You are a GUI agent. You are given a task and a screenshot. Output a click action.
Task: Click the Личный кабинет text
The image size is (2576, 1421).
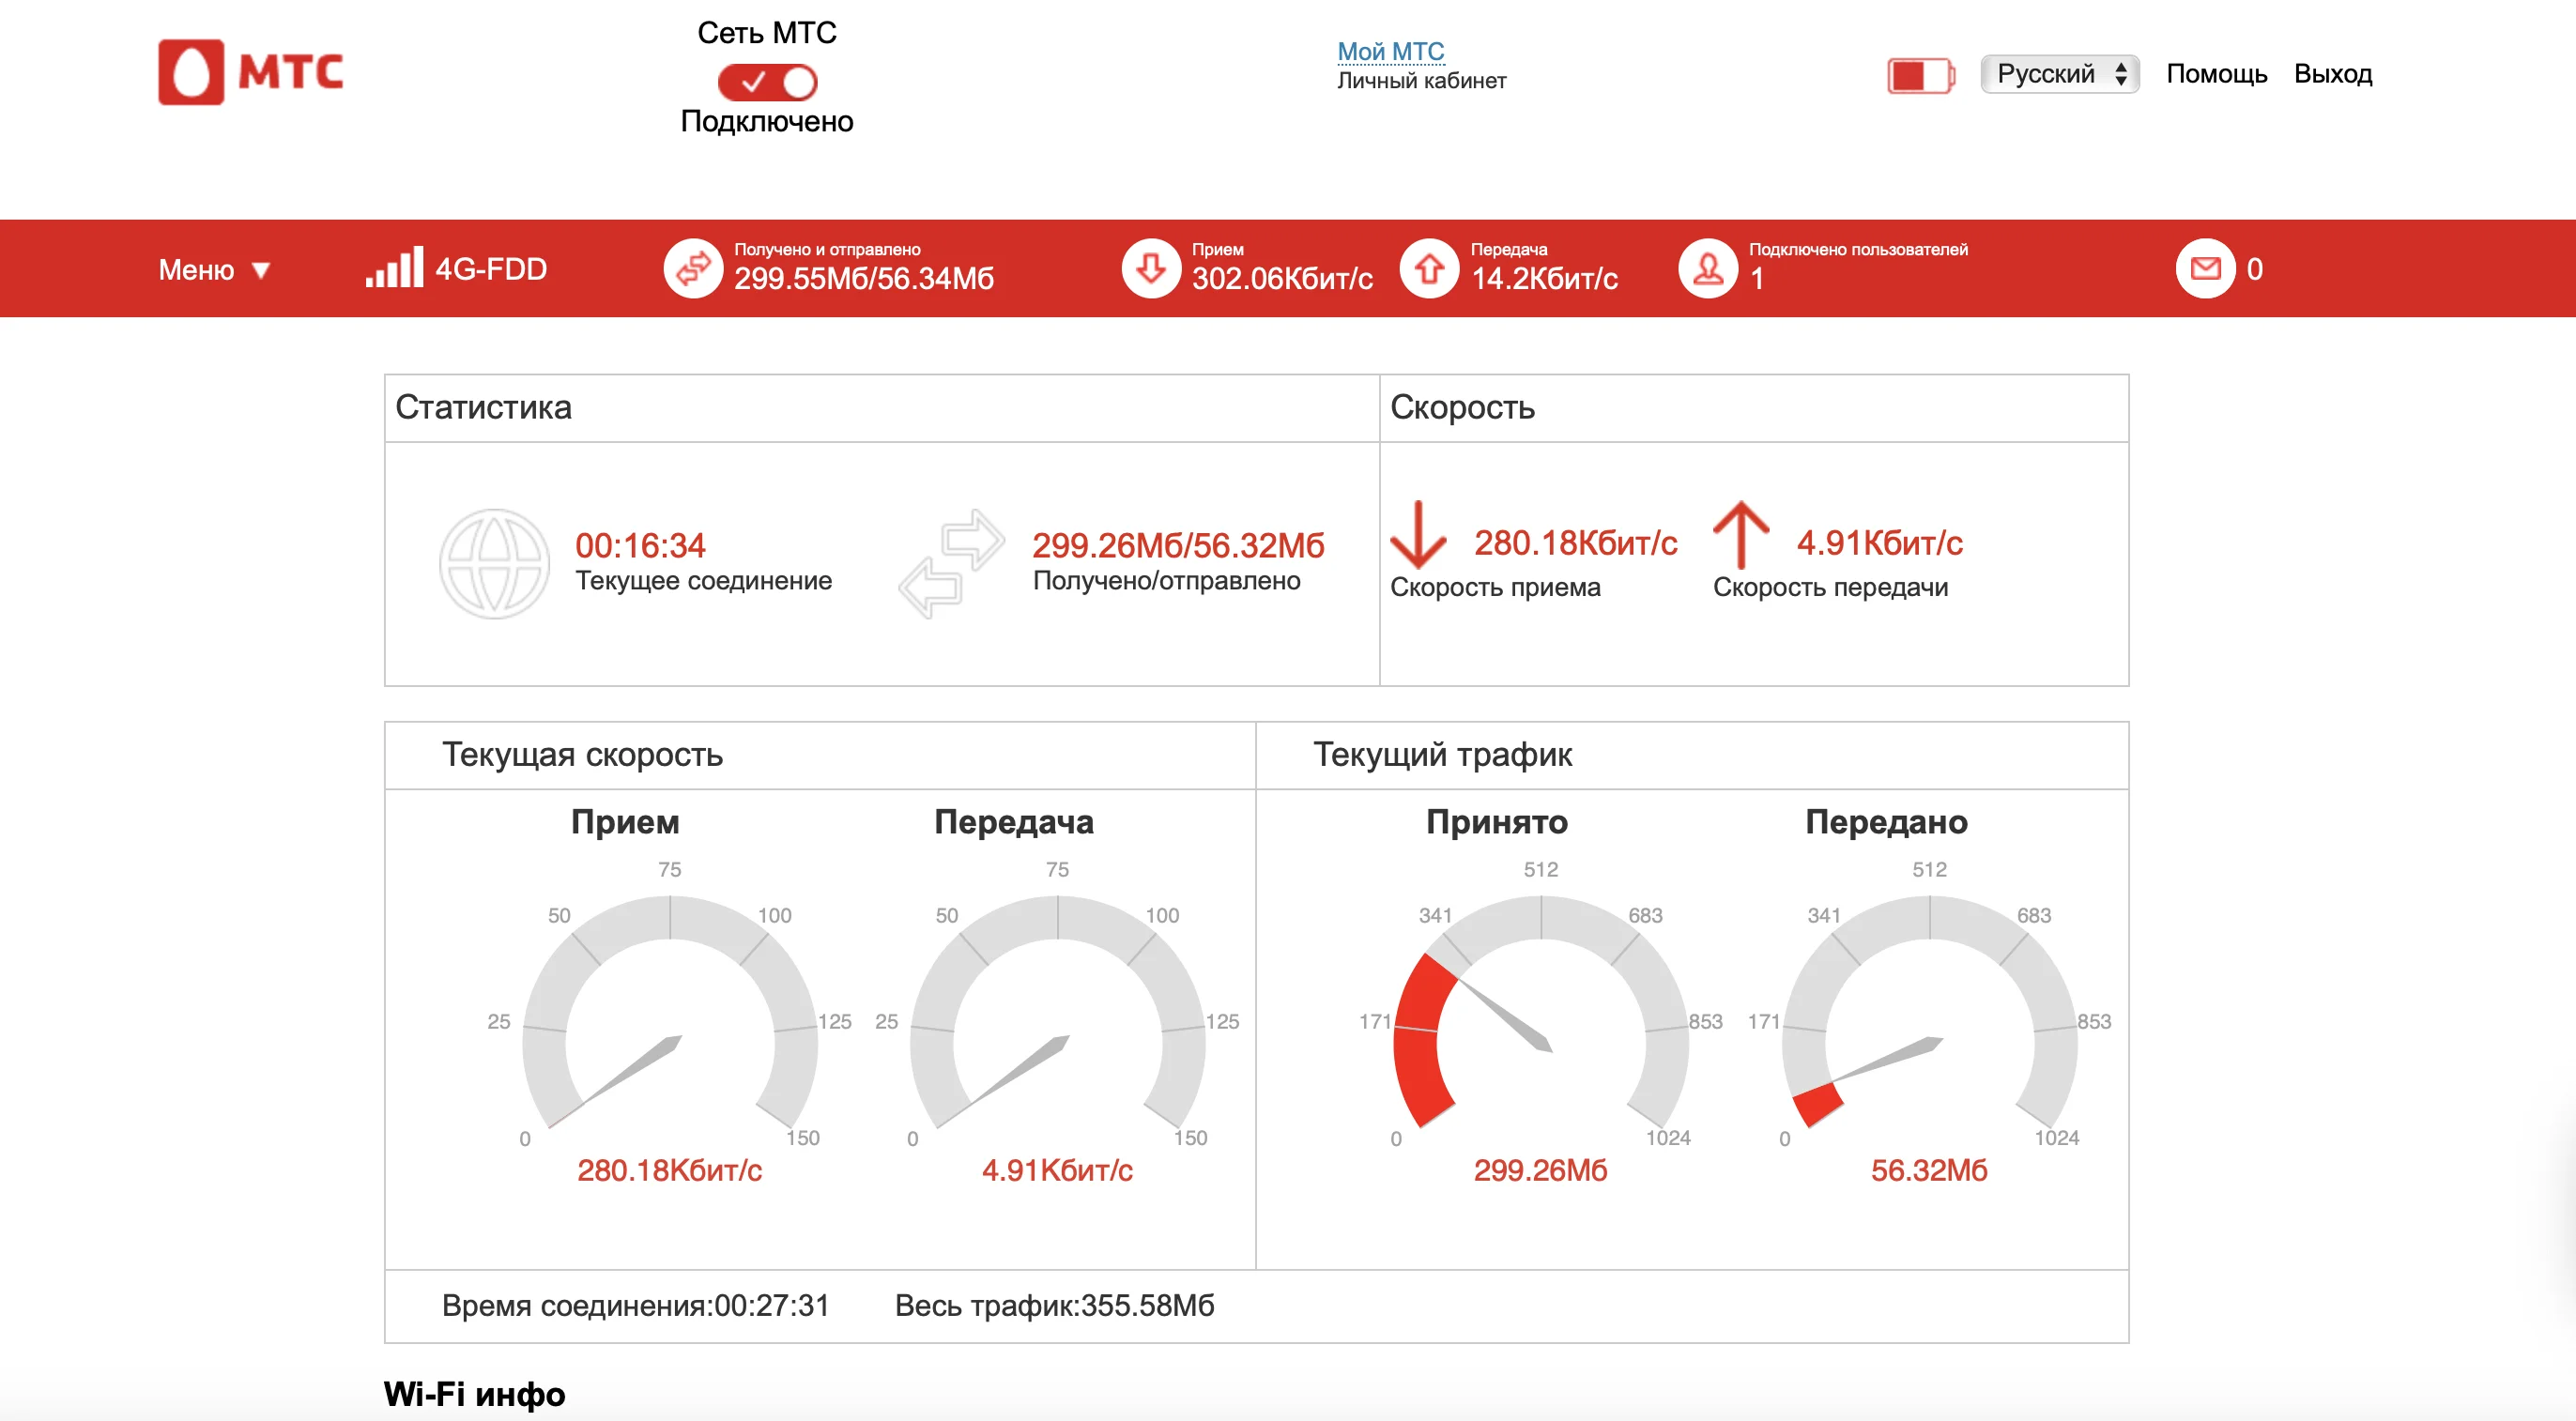(1421, 81)
